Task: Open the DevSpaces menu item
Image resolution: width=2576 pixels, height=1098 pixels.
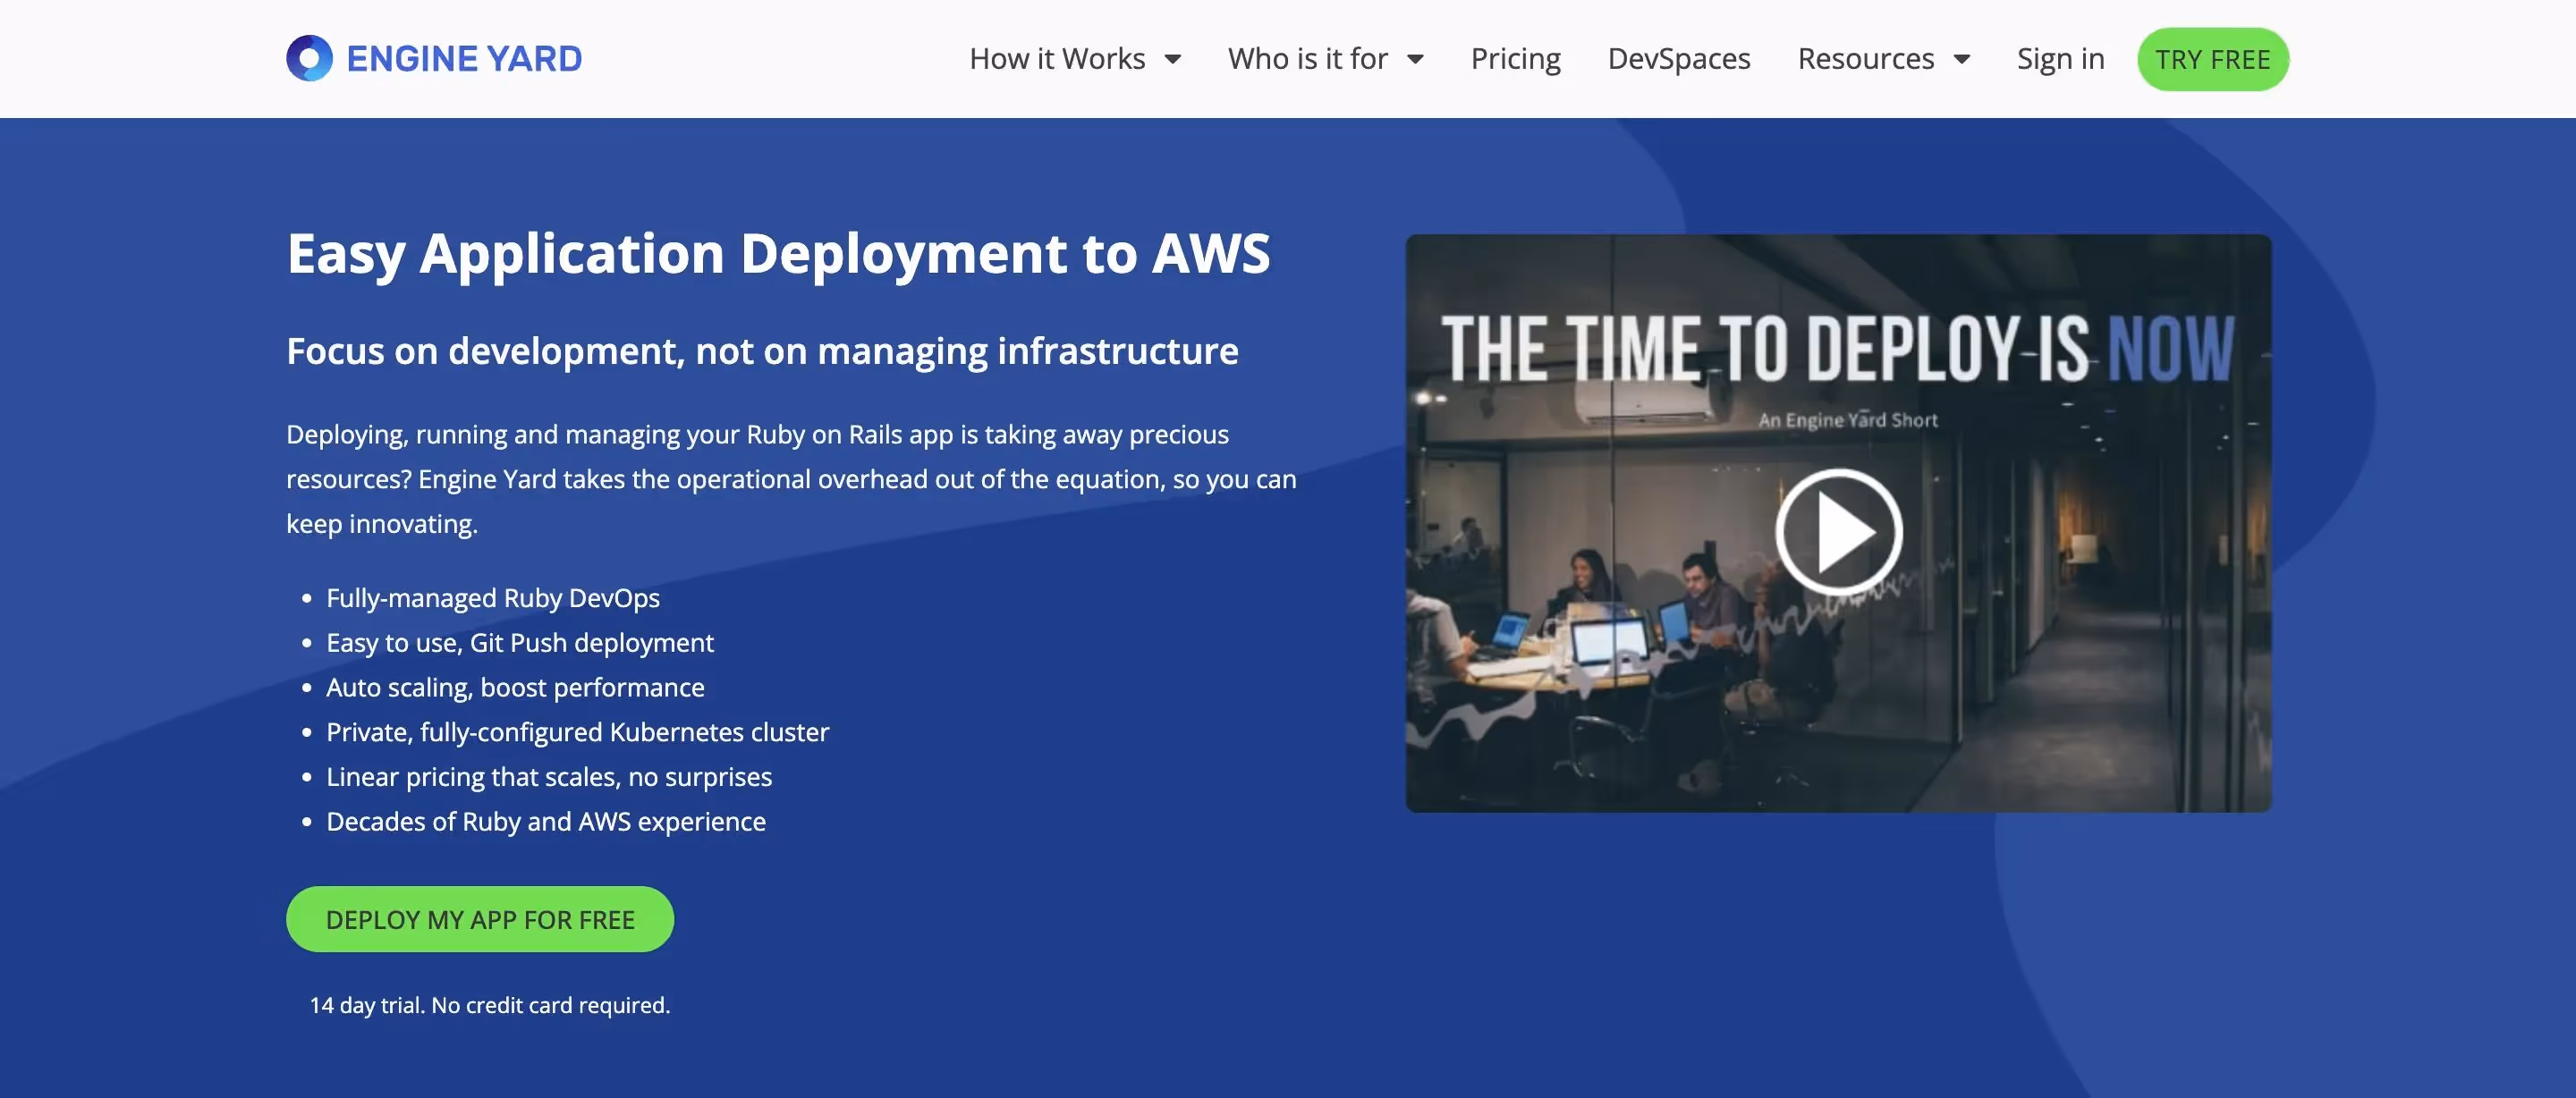Action: tap(1678, 59)
